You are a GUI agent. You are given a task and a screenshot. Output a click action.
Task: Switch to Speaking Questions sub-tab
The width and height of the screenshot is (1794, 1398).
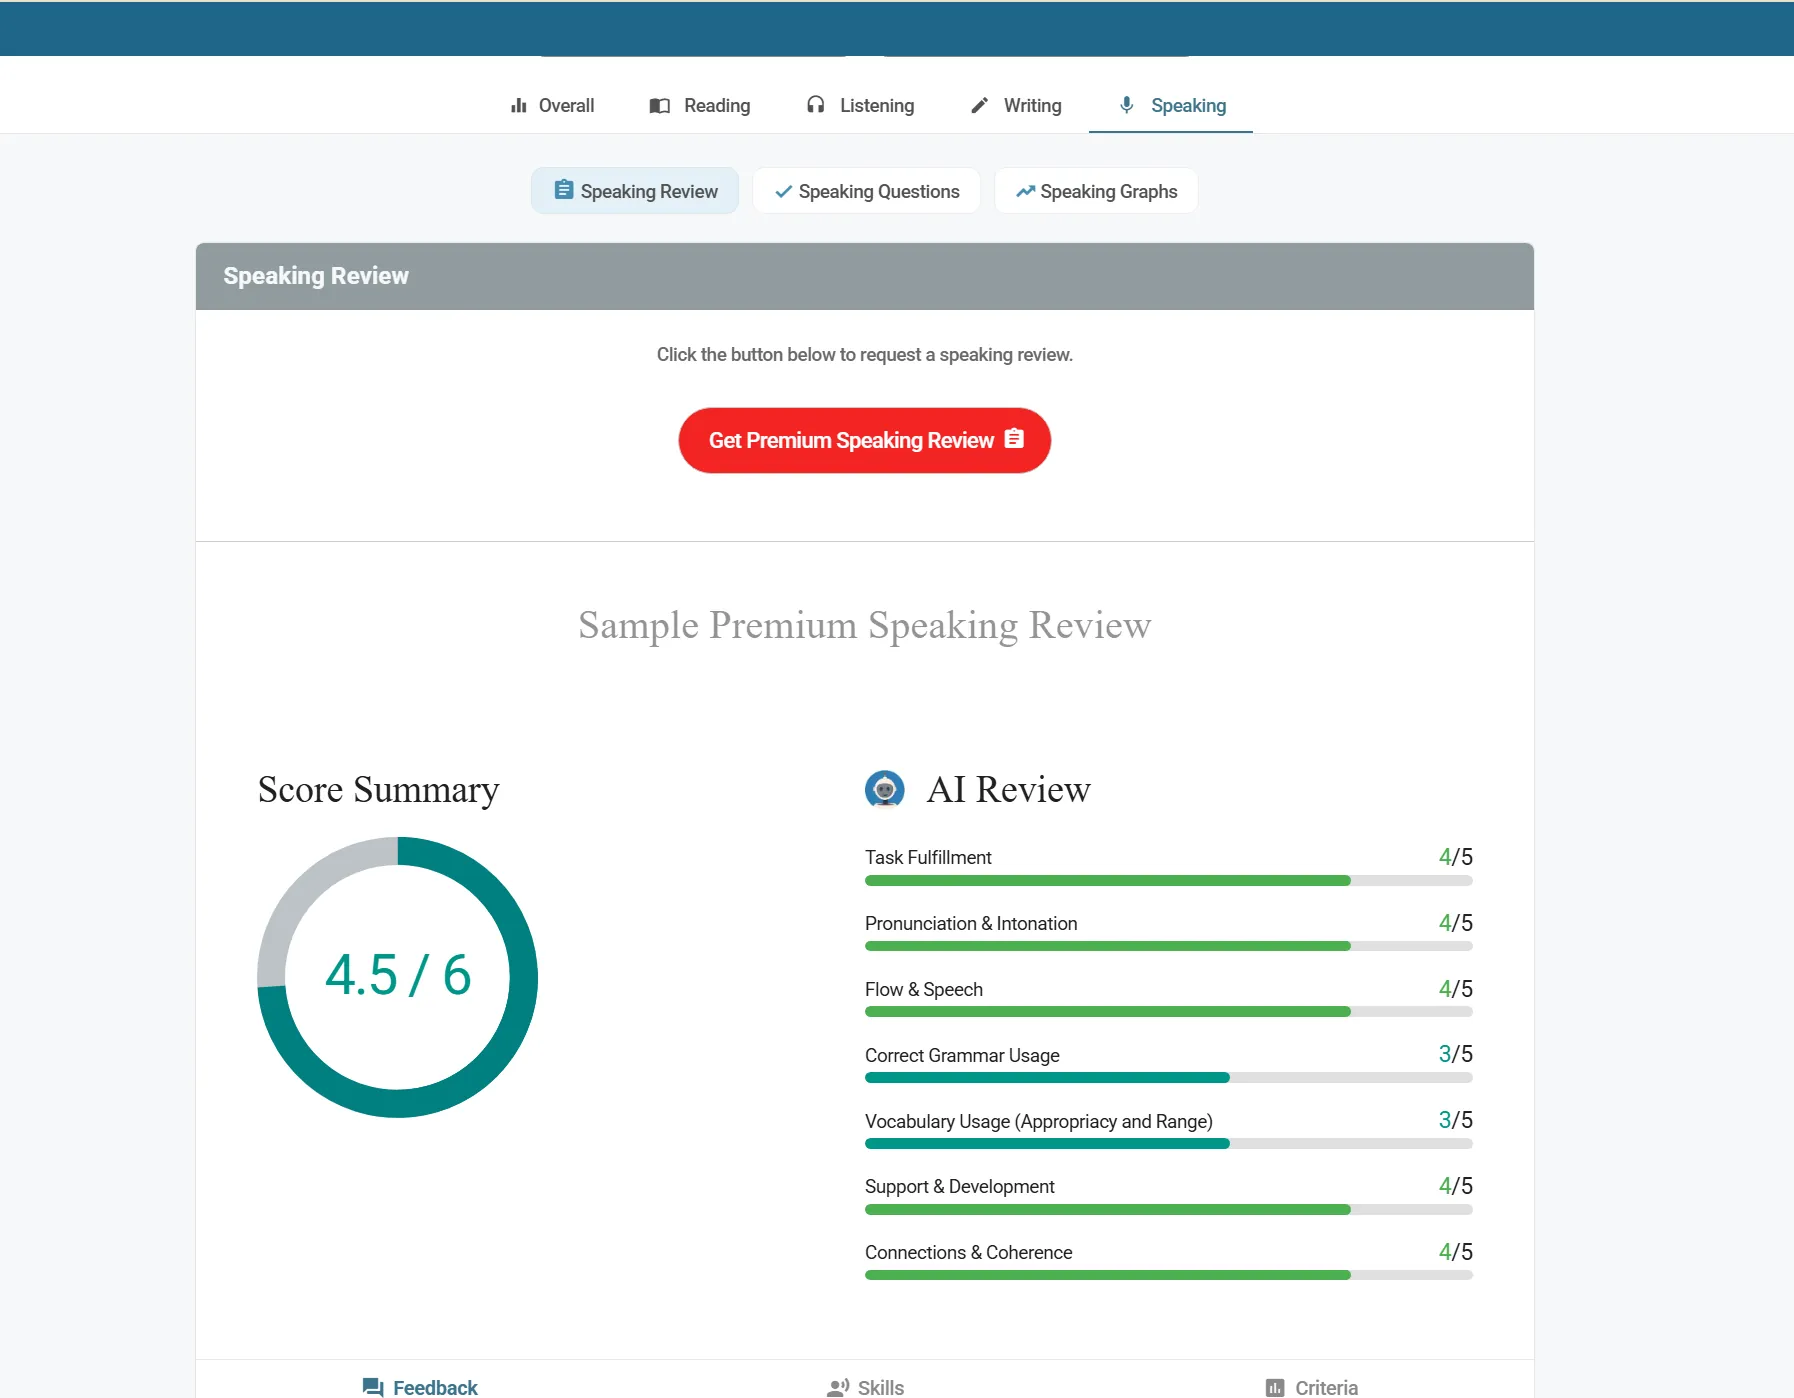tap(866, 191)
